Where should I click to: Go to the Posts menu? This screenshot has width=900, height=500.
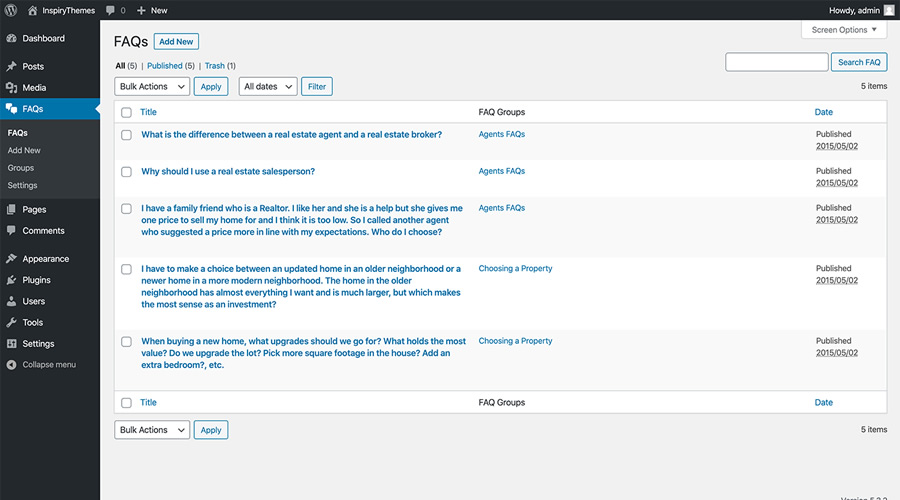point(33,67)
